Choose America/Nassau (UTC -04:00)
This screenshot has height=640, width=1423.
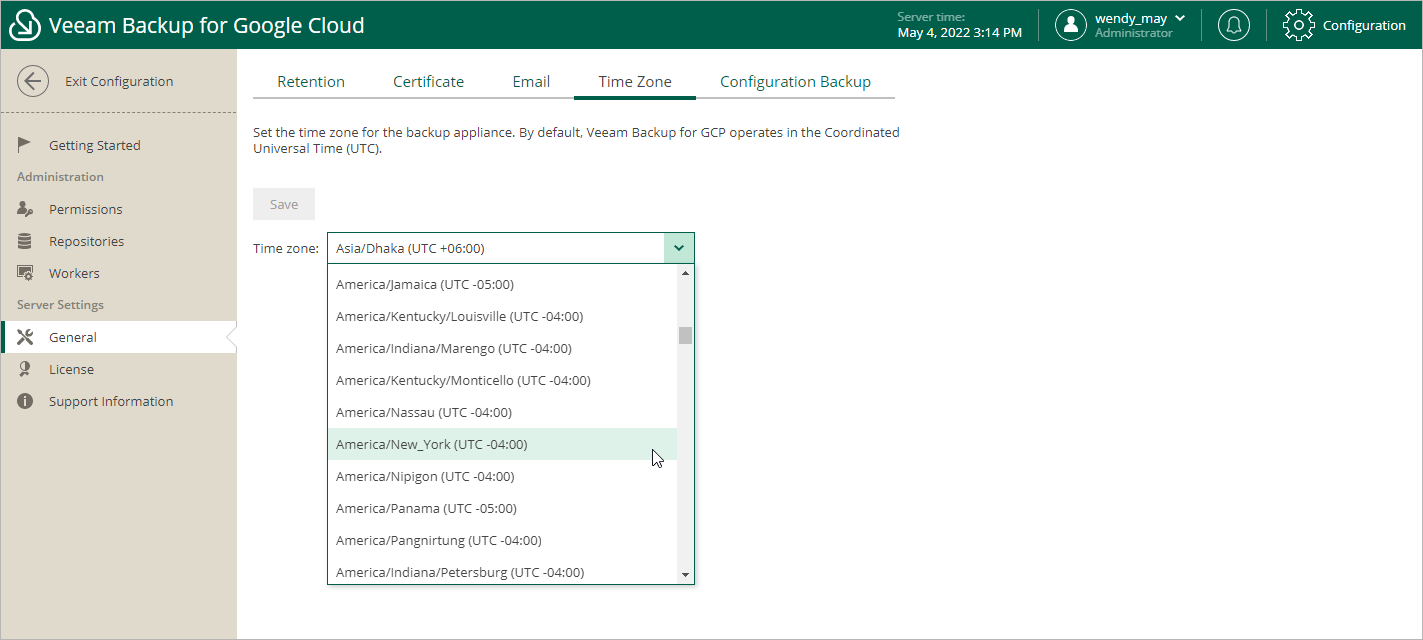coord(502,412)
